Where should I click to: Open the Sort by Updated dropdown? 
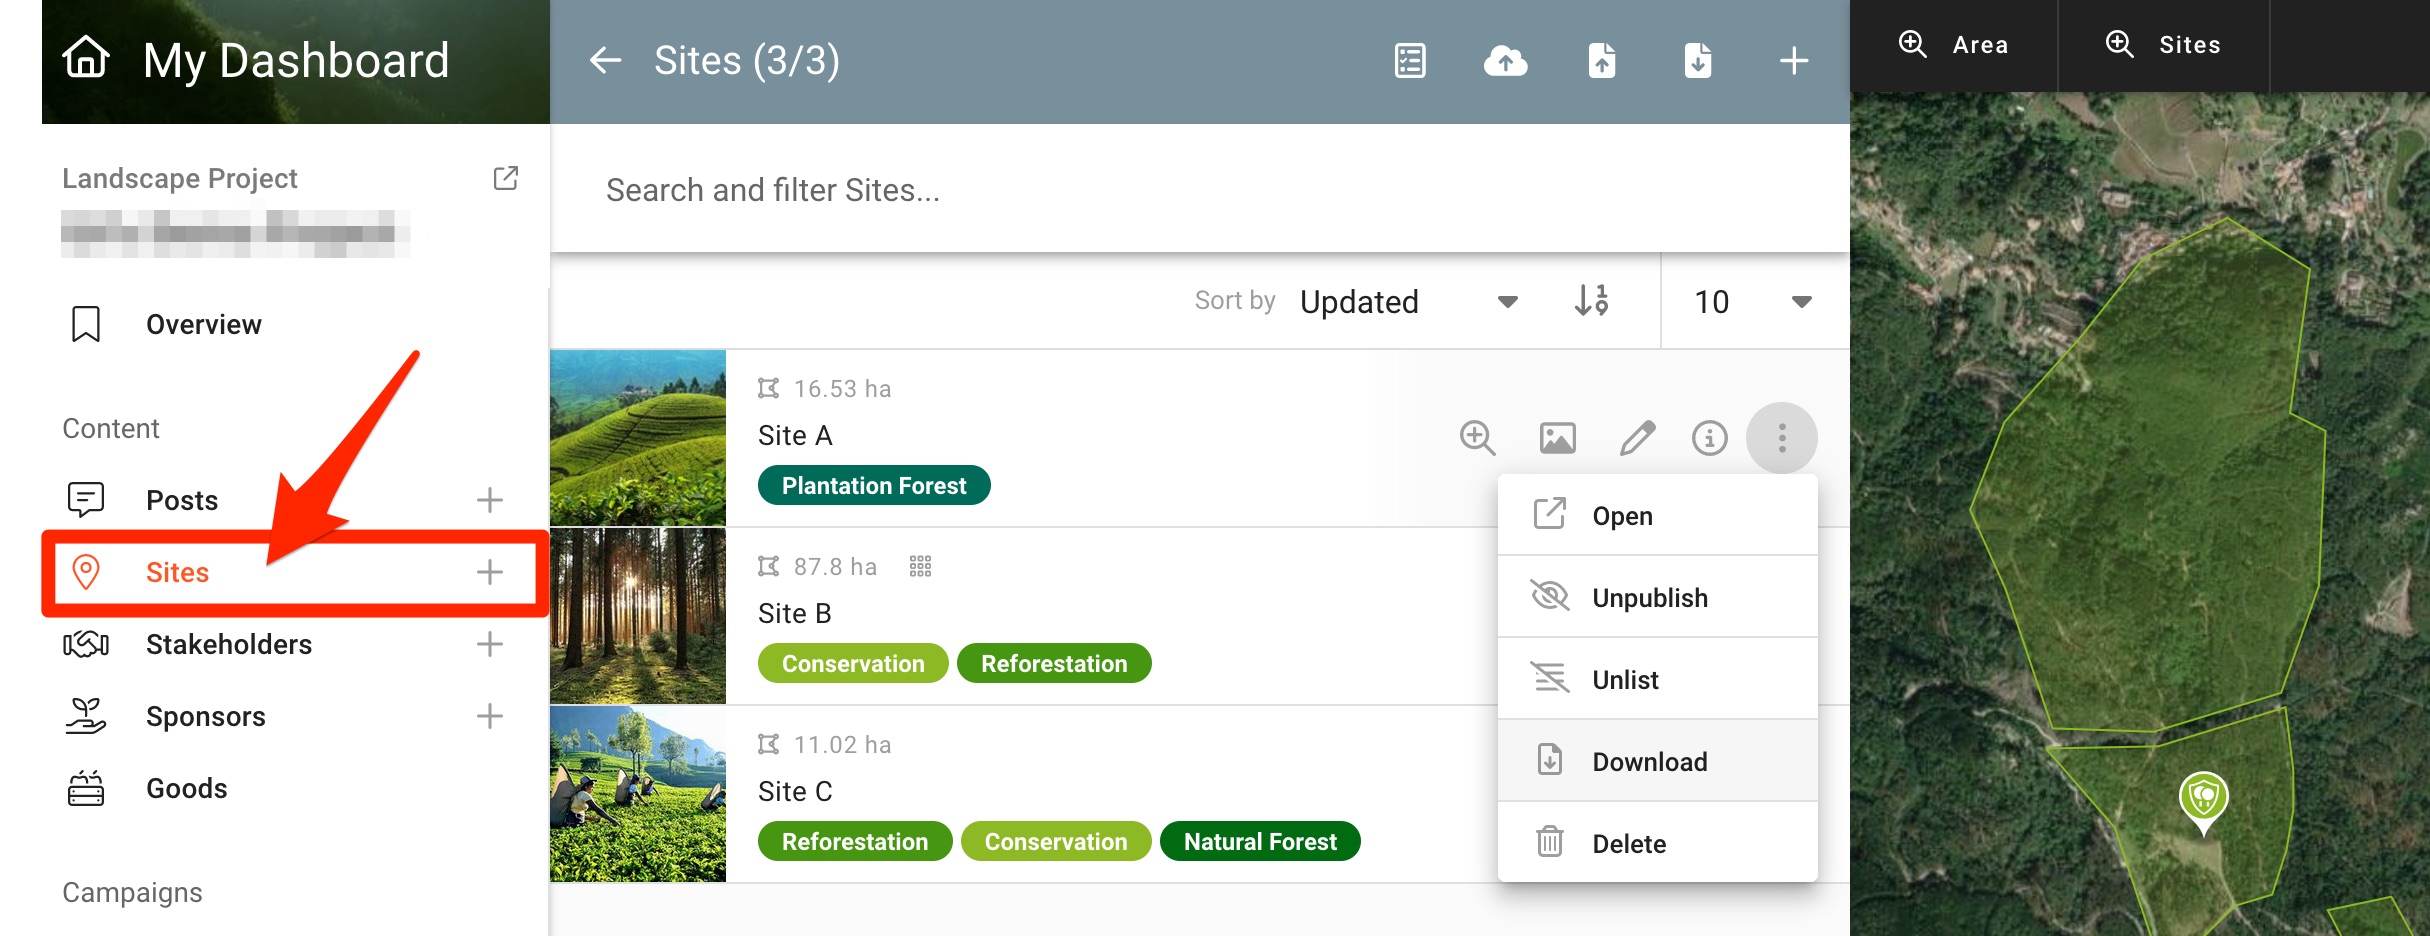pyautogui.click(x=1408, y=301)
